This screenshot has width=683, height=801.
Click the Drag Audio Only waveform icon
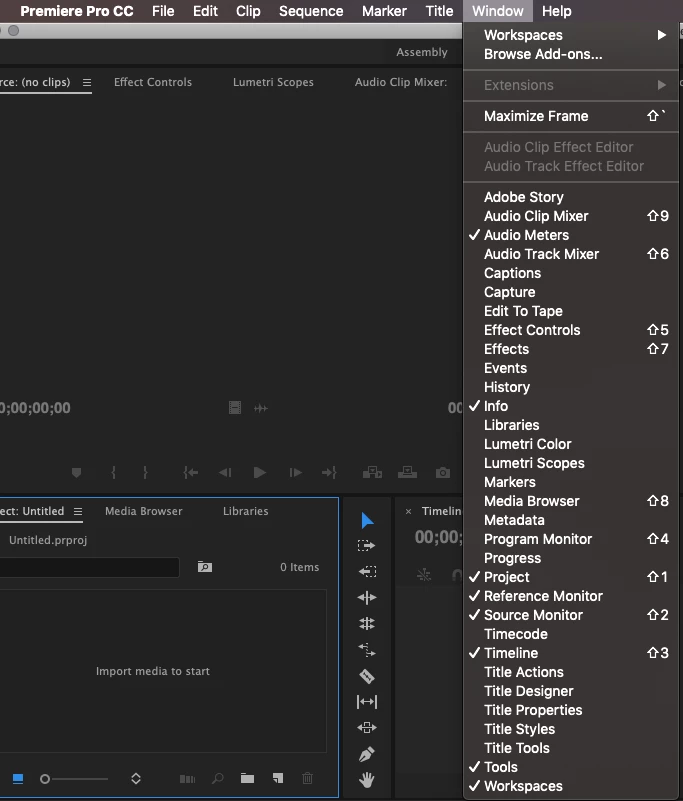[x=261, y=408]
